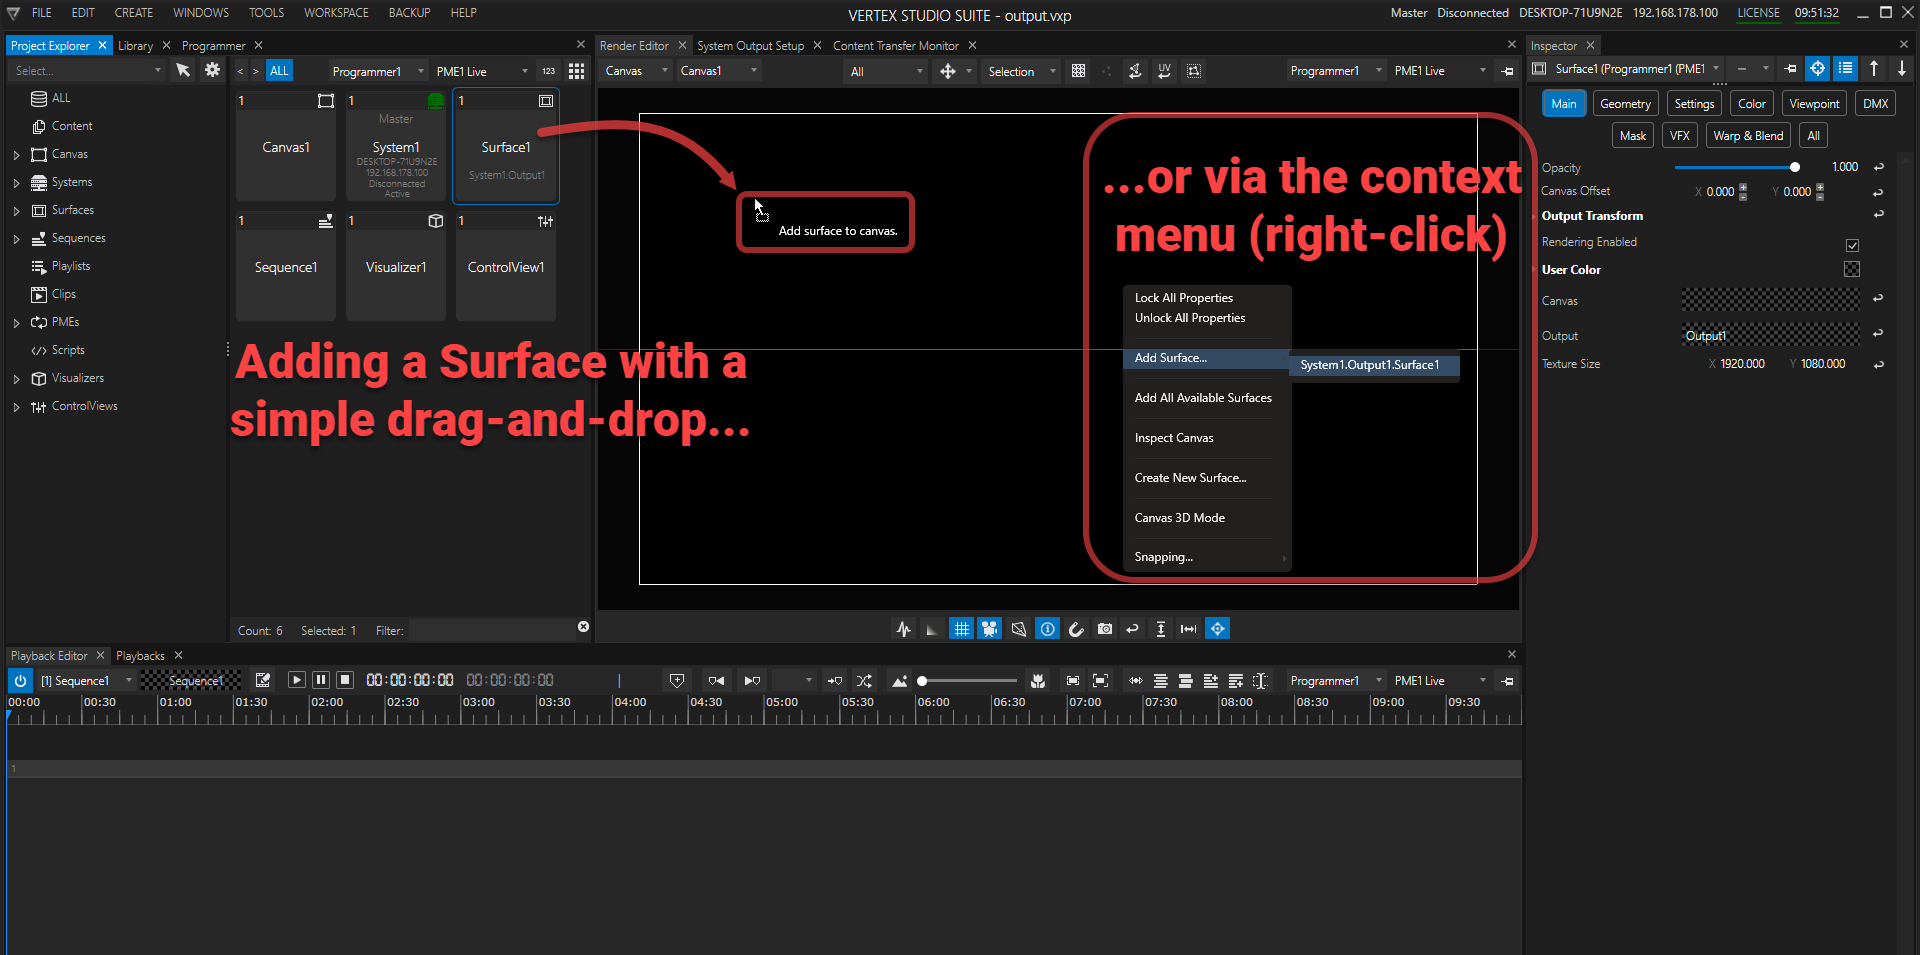Click the shuffle icon in playback toolbar
The height and width of the screenshot is (955, 1920).
864,681
